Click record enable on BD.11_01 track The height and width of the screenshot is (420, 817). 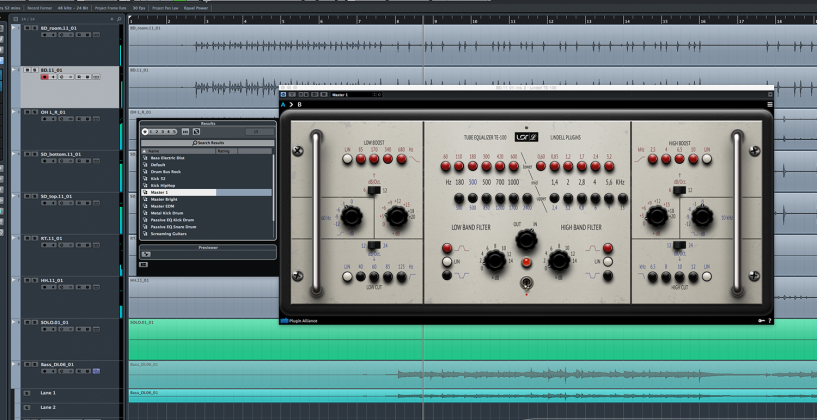(44, 77)
